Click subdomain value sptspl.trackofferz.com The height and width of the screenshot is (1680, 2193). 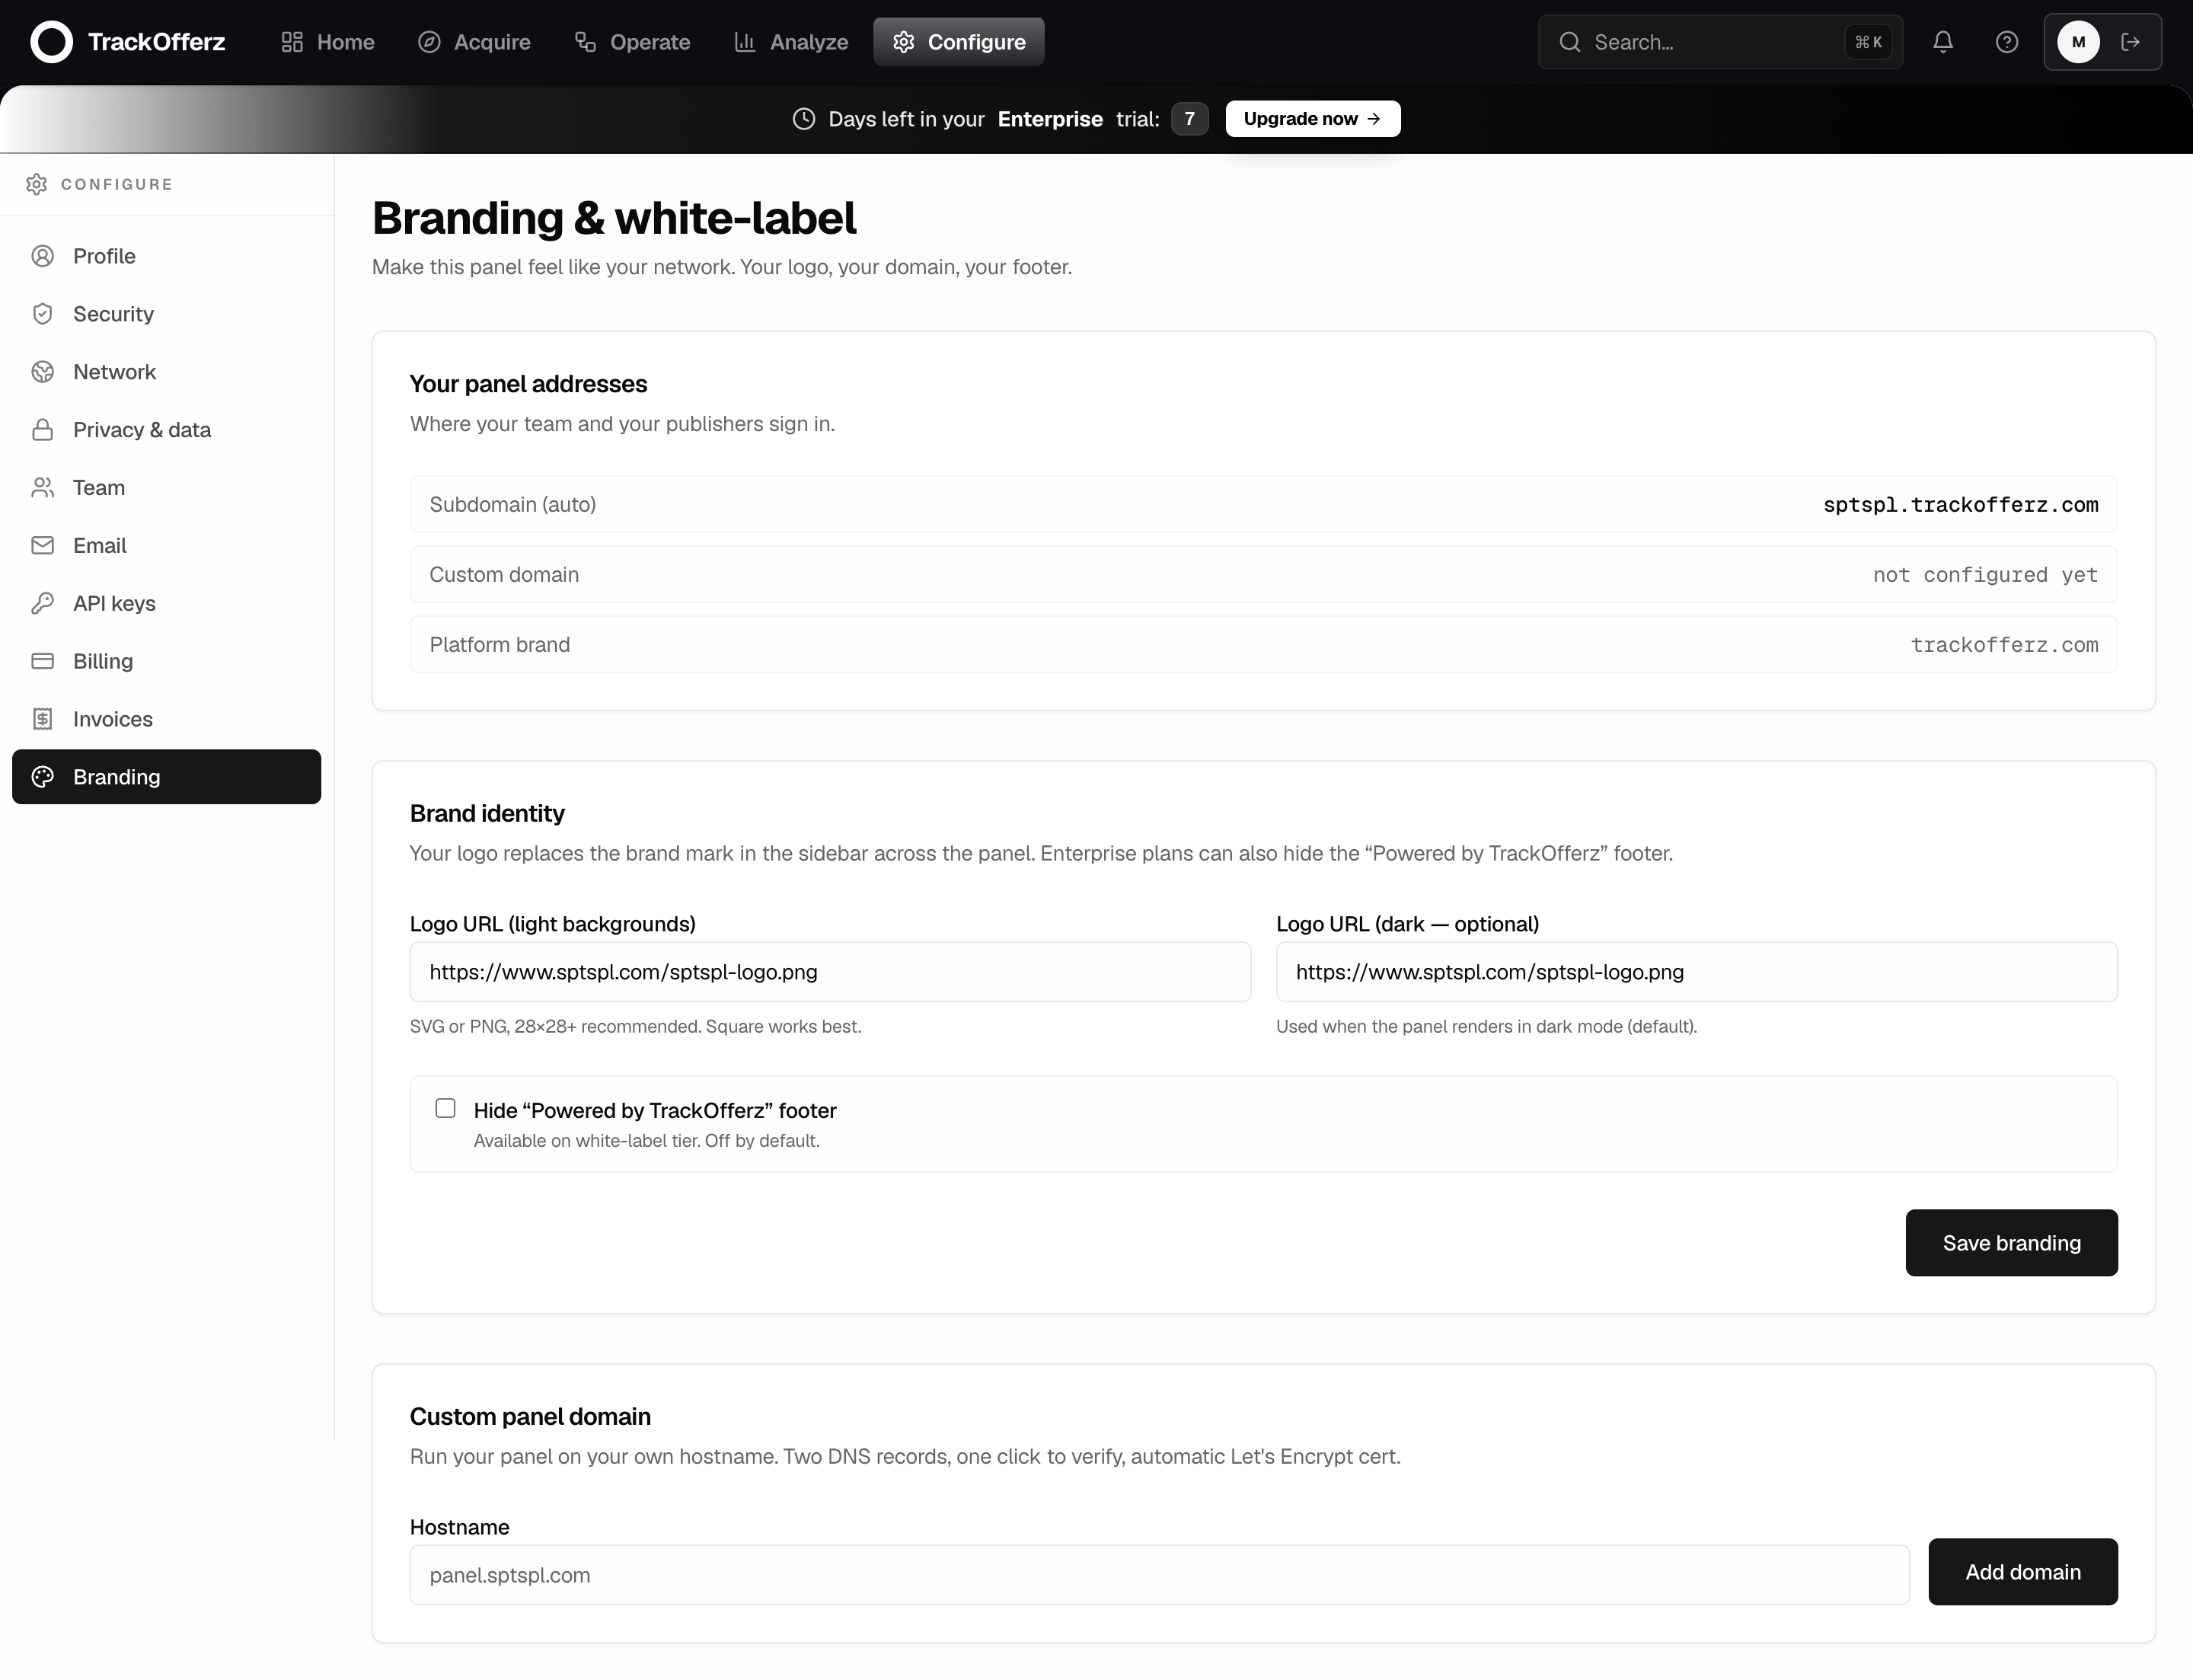(x=1960, y=505)
